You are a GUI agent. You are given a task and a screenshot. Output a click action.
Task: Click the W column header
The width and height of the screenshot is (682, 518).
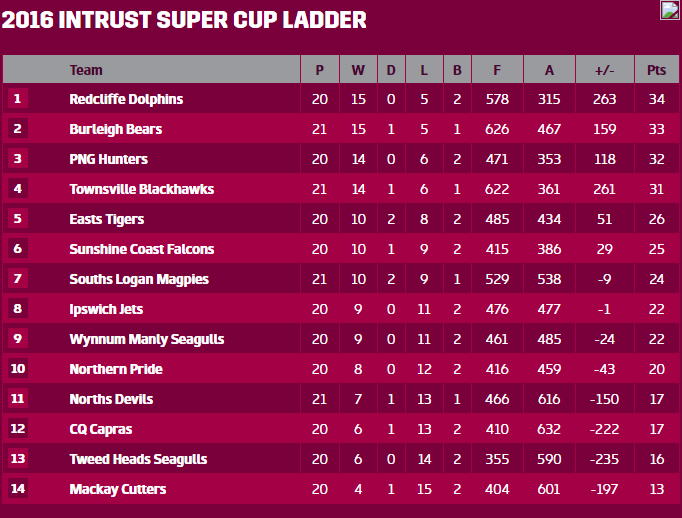pos(358,70)
